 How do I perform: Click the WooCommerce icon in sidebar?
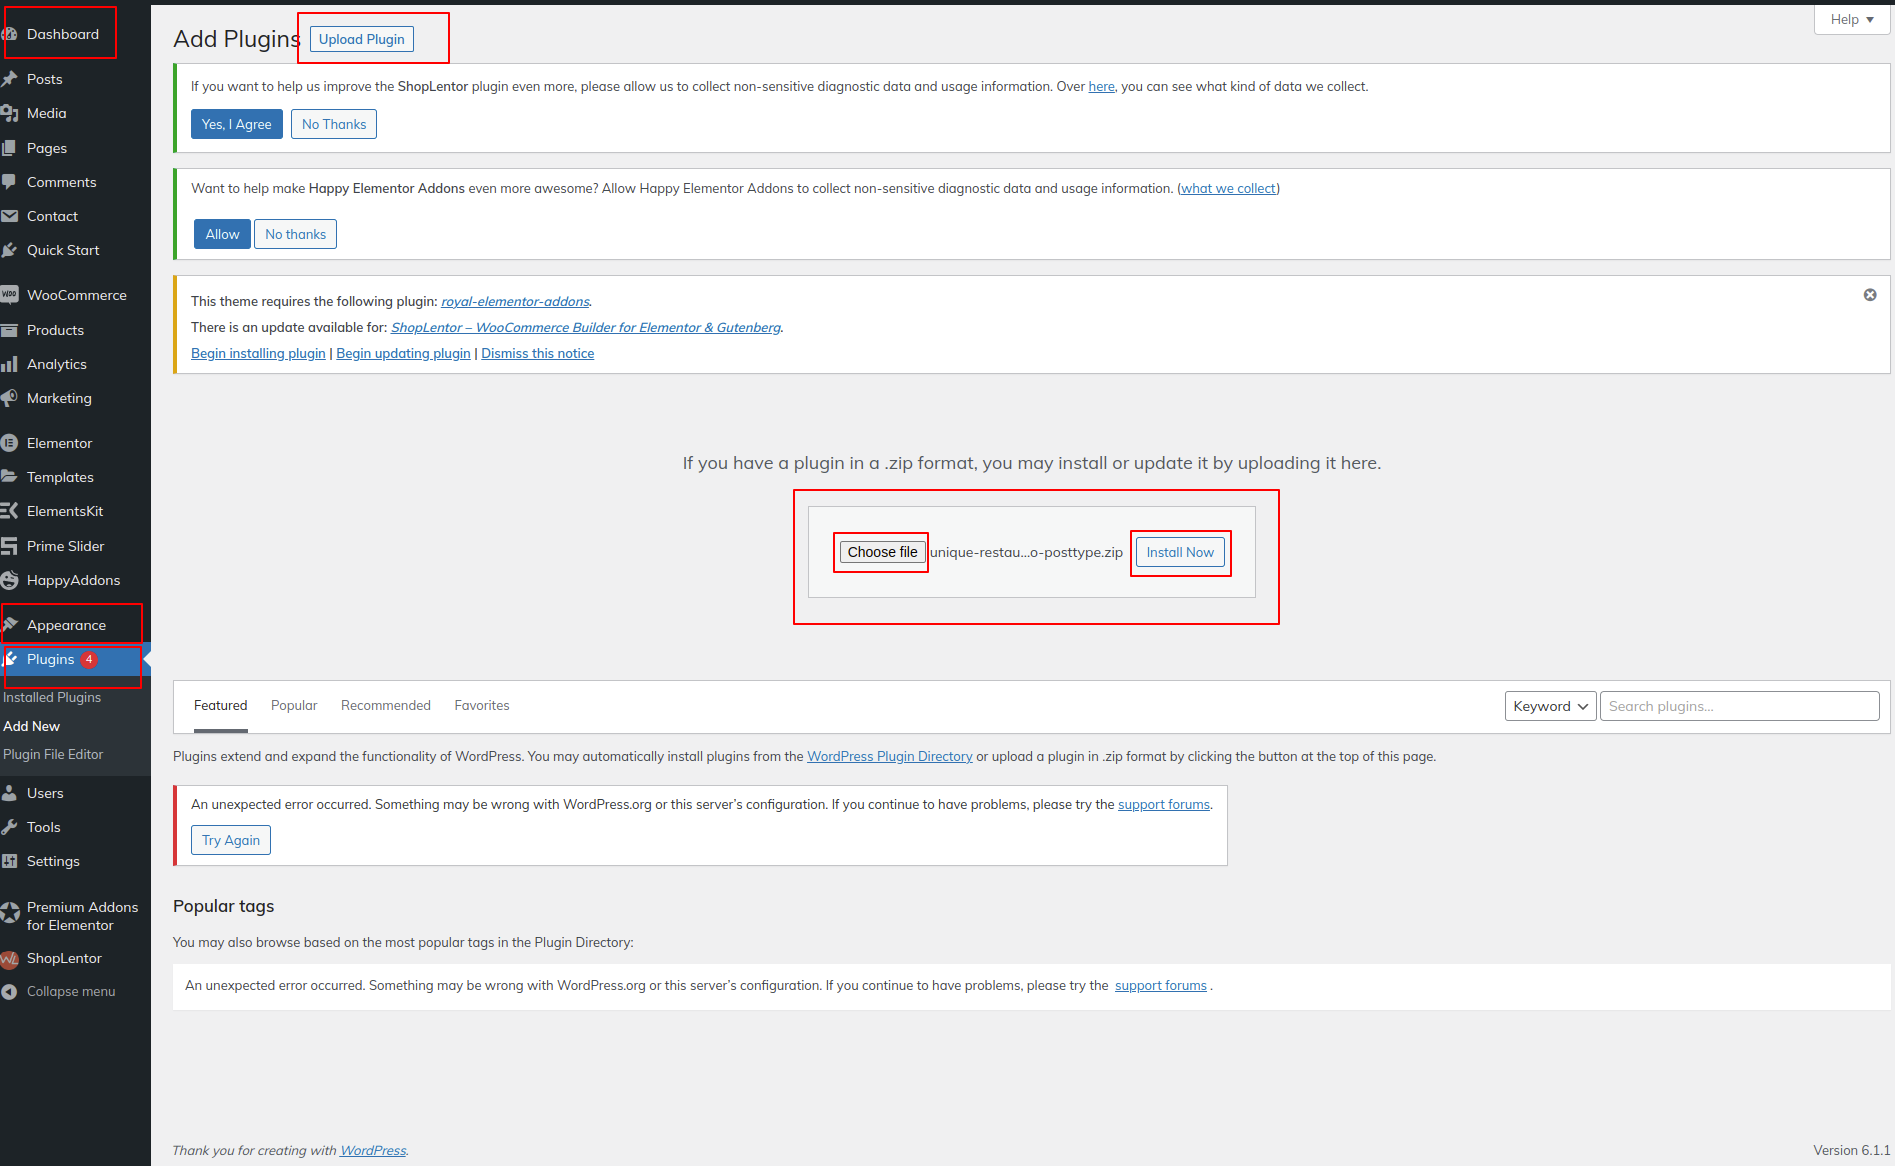[x=10, y=295]
